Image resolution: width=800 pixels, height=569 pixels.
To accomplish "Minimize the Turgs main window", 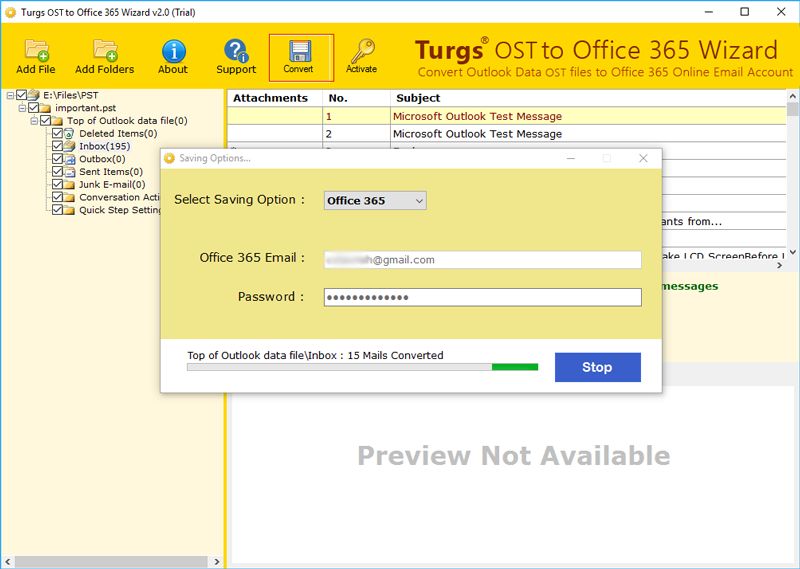I will pos(709,12).
